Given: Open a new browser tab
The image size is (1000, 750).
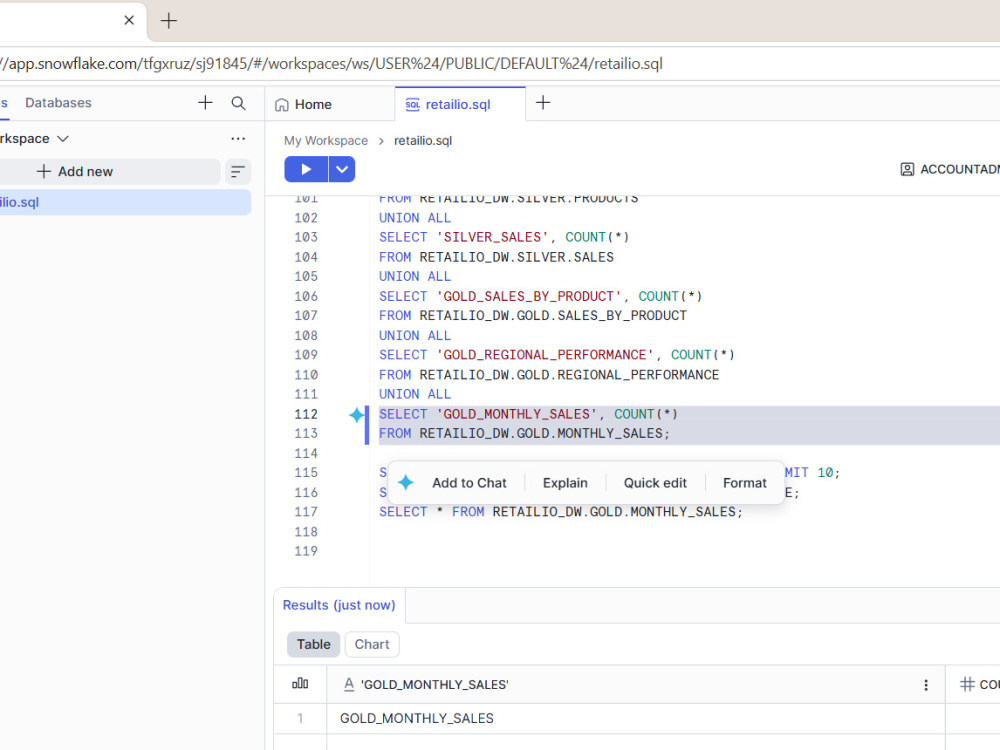Looking at the screenshot, I should pos(168,21).
